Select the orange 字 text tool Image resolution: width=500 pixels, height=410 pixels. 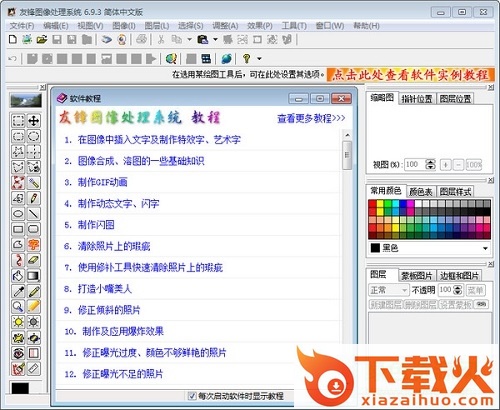click(34, 245)
